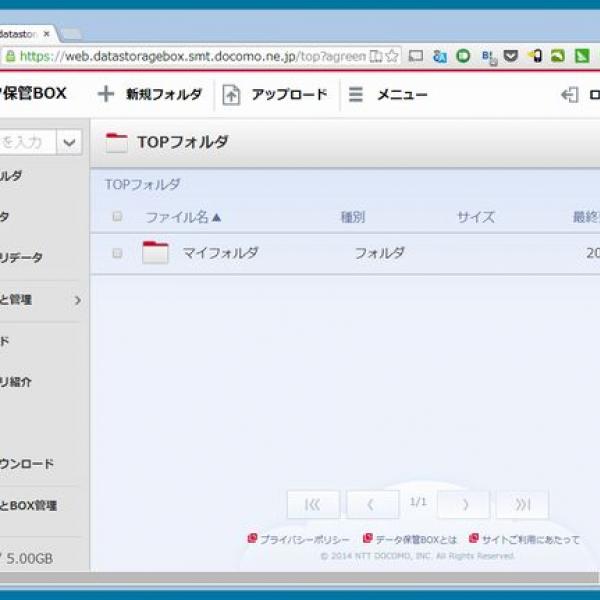Click the bookmark star in address bar
Image resolution: width=600 pixels, height=600 pixels.
(x=392, y=57)
